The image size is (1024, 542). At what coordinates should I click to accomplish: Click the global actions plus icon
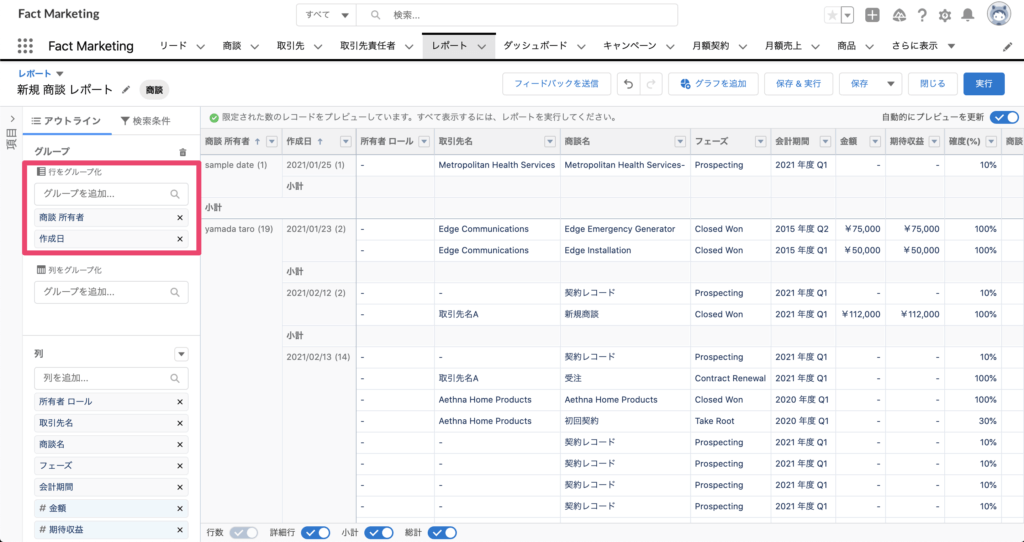873,15
